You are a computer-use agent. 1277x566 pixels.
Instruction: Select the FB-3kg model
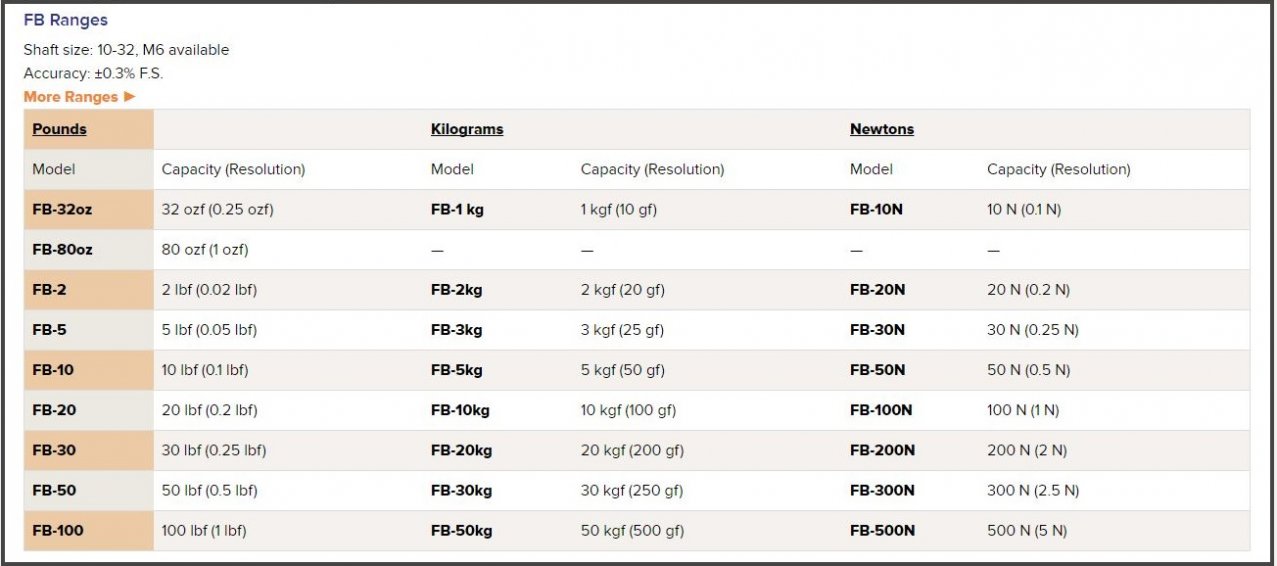point(457,330)
